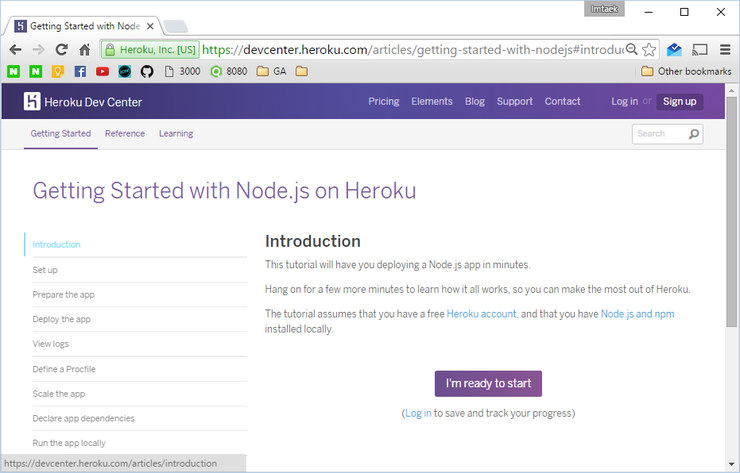Open Support in the Heroku header
The width and height of the screenshot is (740, 473).
point(514,101)
